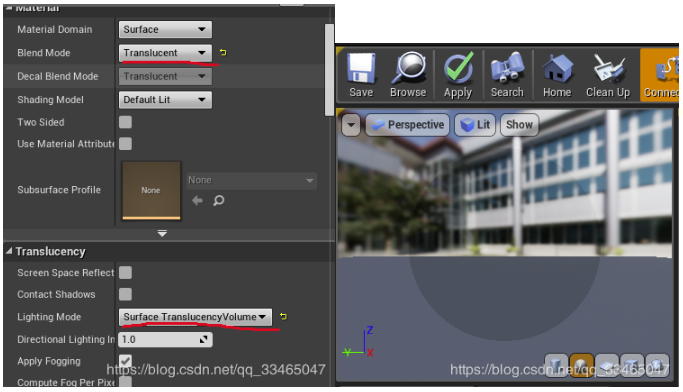
Task: Preview material on cube mesh
Action: [632, 365]
